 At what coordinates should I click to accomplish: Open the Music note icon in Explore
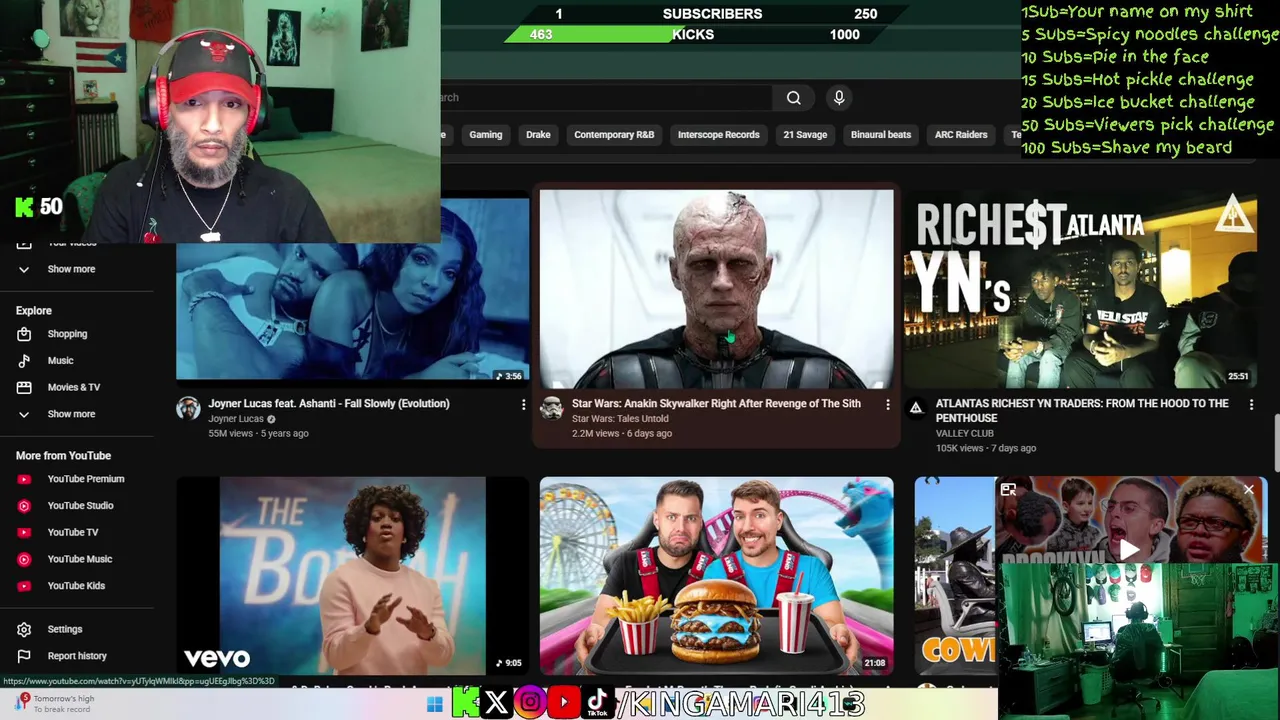[24, 360]
